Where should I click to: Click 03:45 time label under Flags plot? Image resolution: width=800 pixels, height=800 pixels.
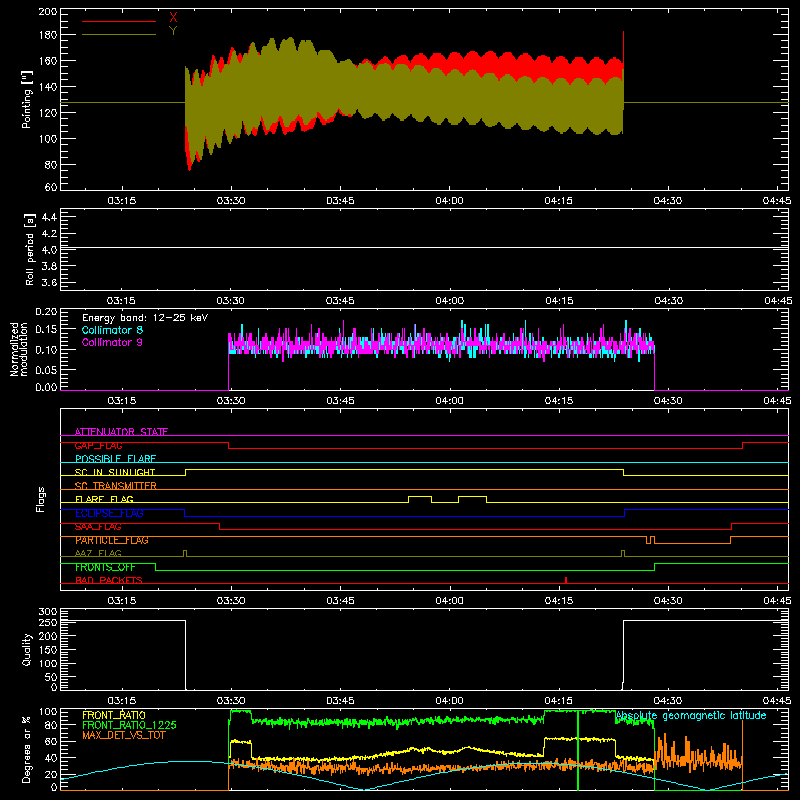(x=340, y=601)
